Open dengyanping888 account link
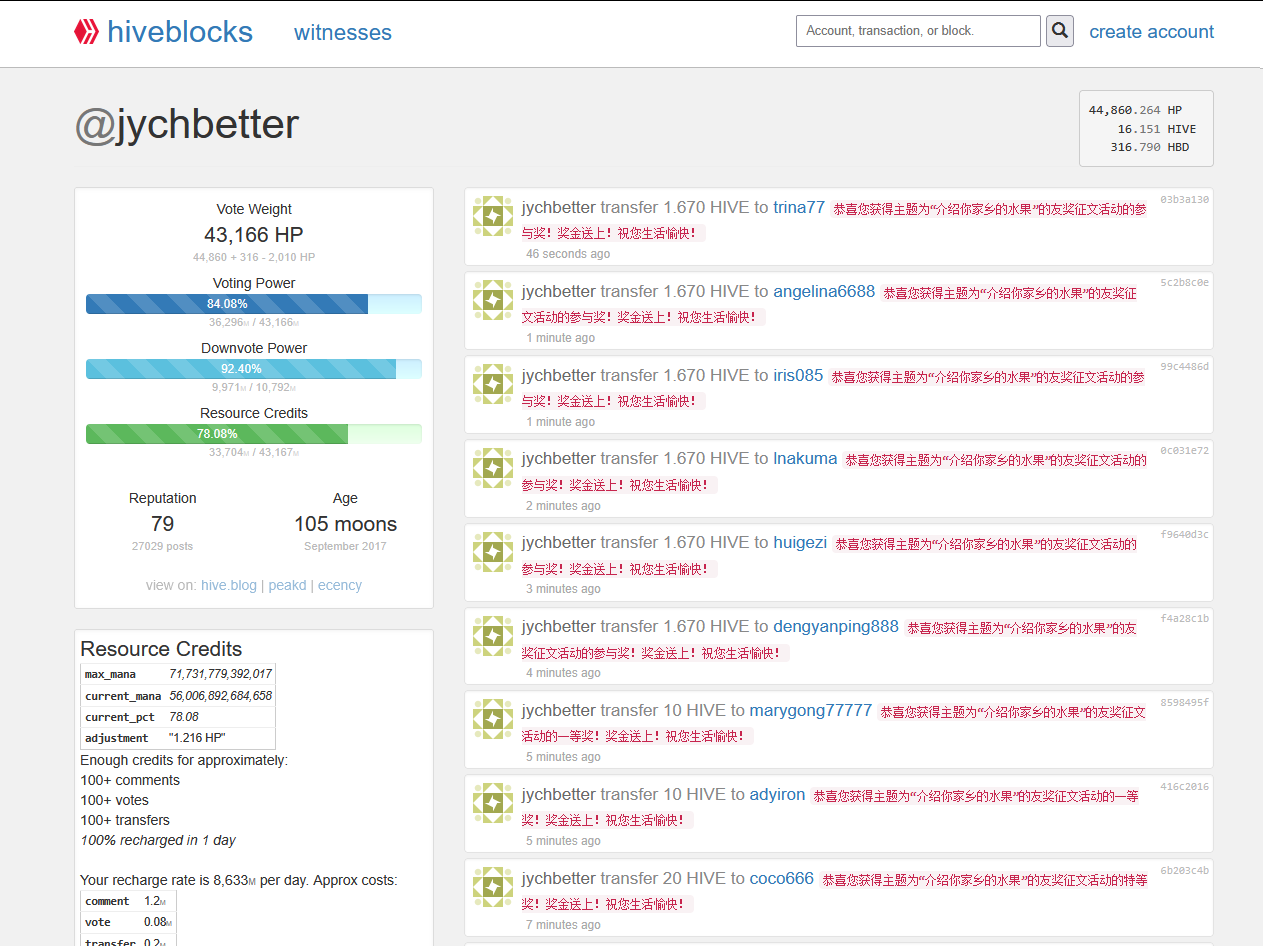Screen dimensions: 1263x946 pyautogui.click(x=836, y=626)
